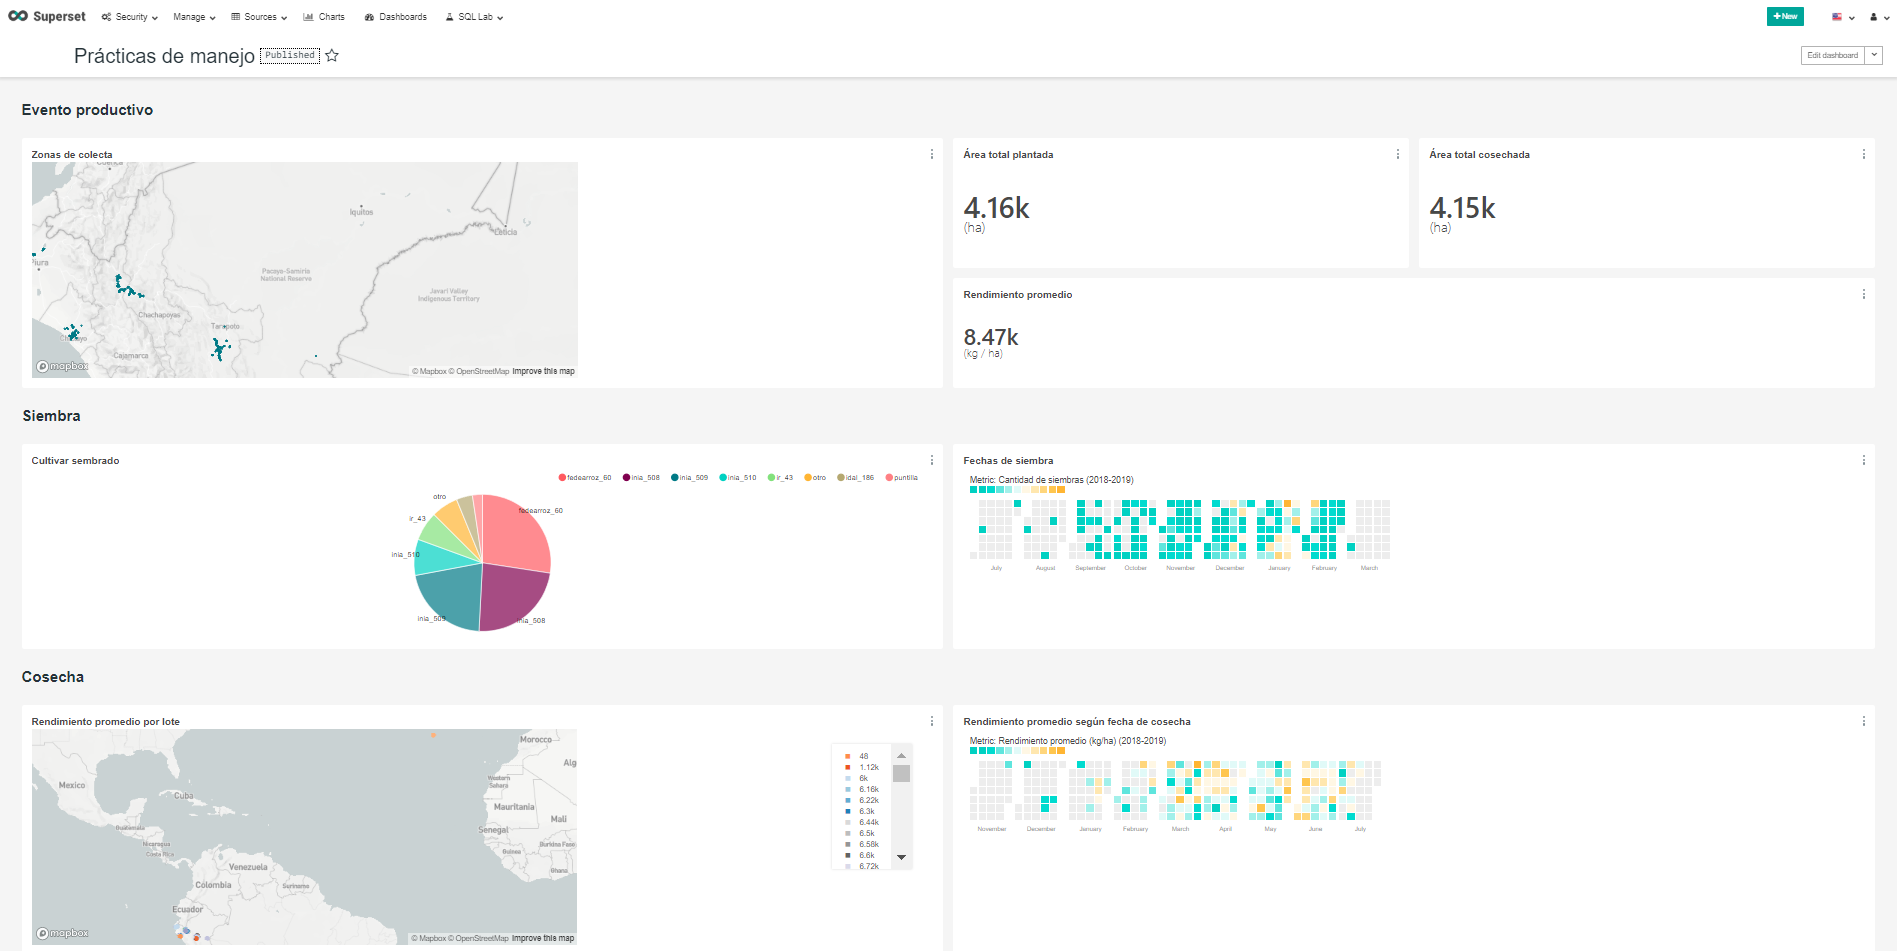
Task: Click the 6.3k blue legend swatch
Action: [x=848, y=811]
